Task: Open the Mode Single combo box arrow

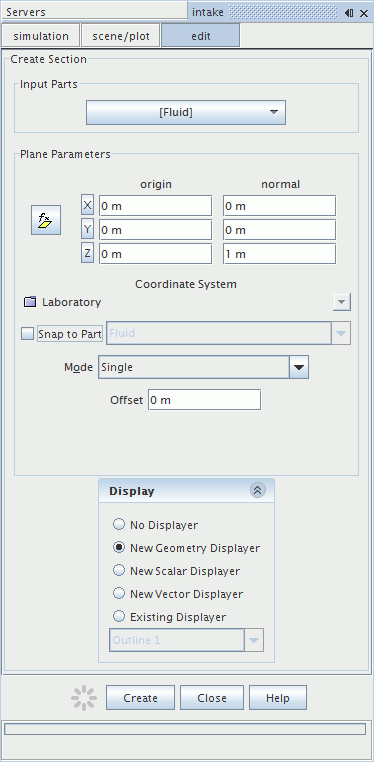Action: tap(299, 367)
